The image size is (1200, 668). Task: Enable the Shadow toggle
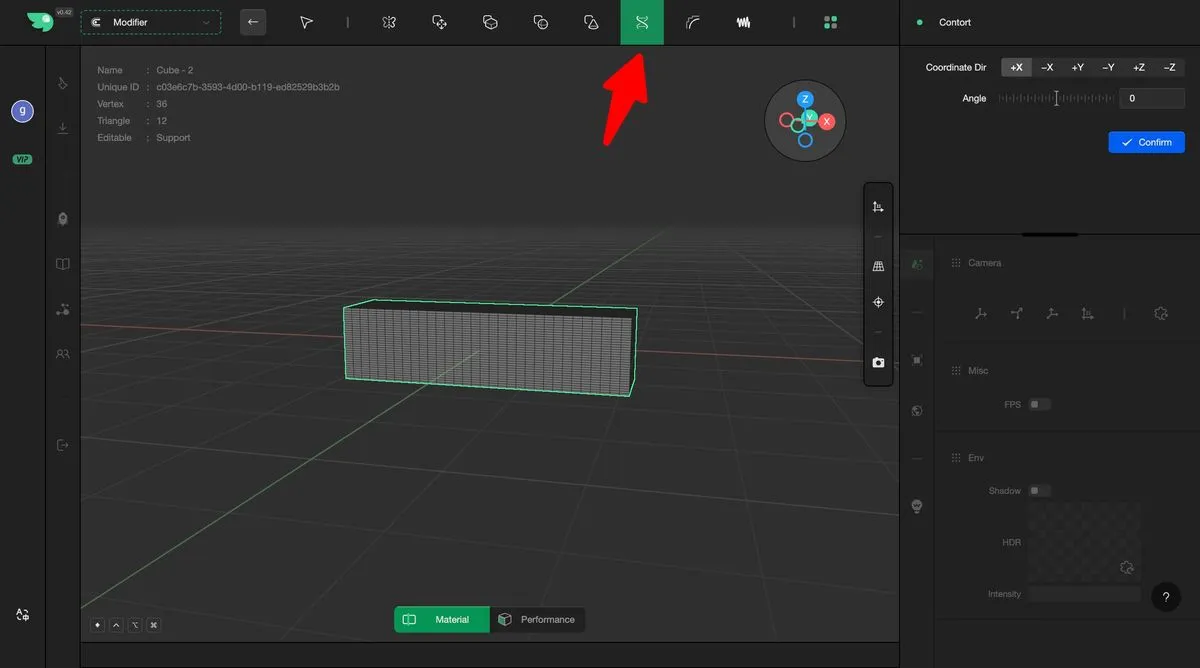pyautogui.click(x=1040, y=491)
